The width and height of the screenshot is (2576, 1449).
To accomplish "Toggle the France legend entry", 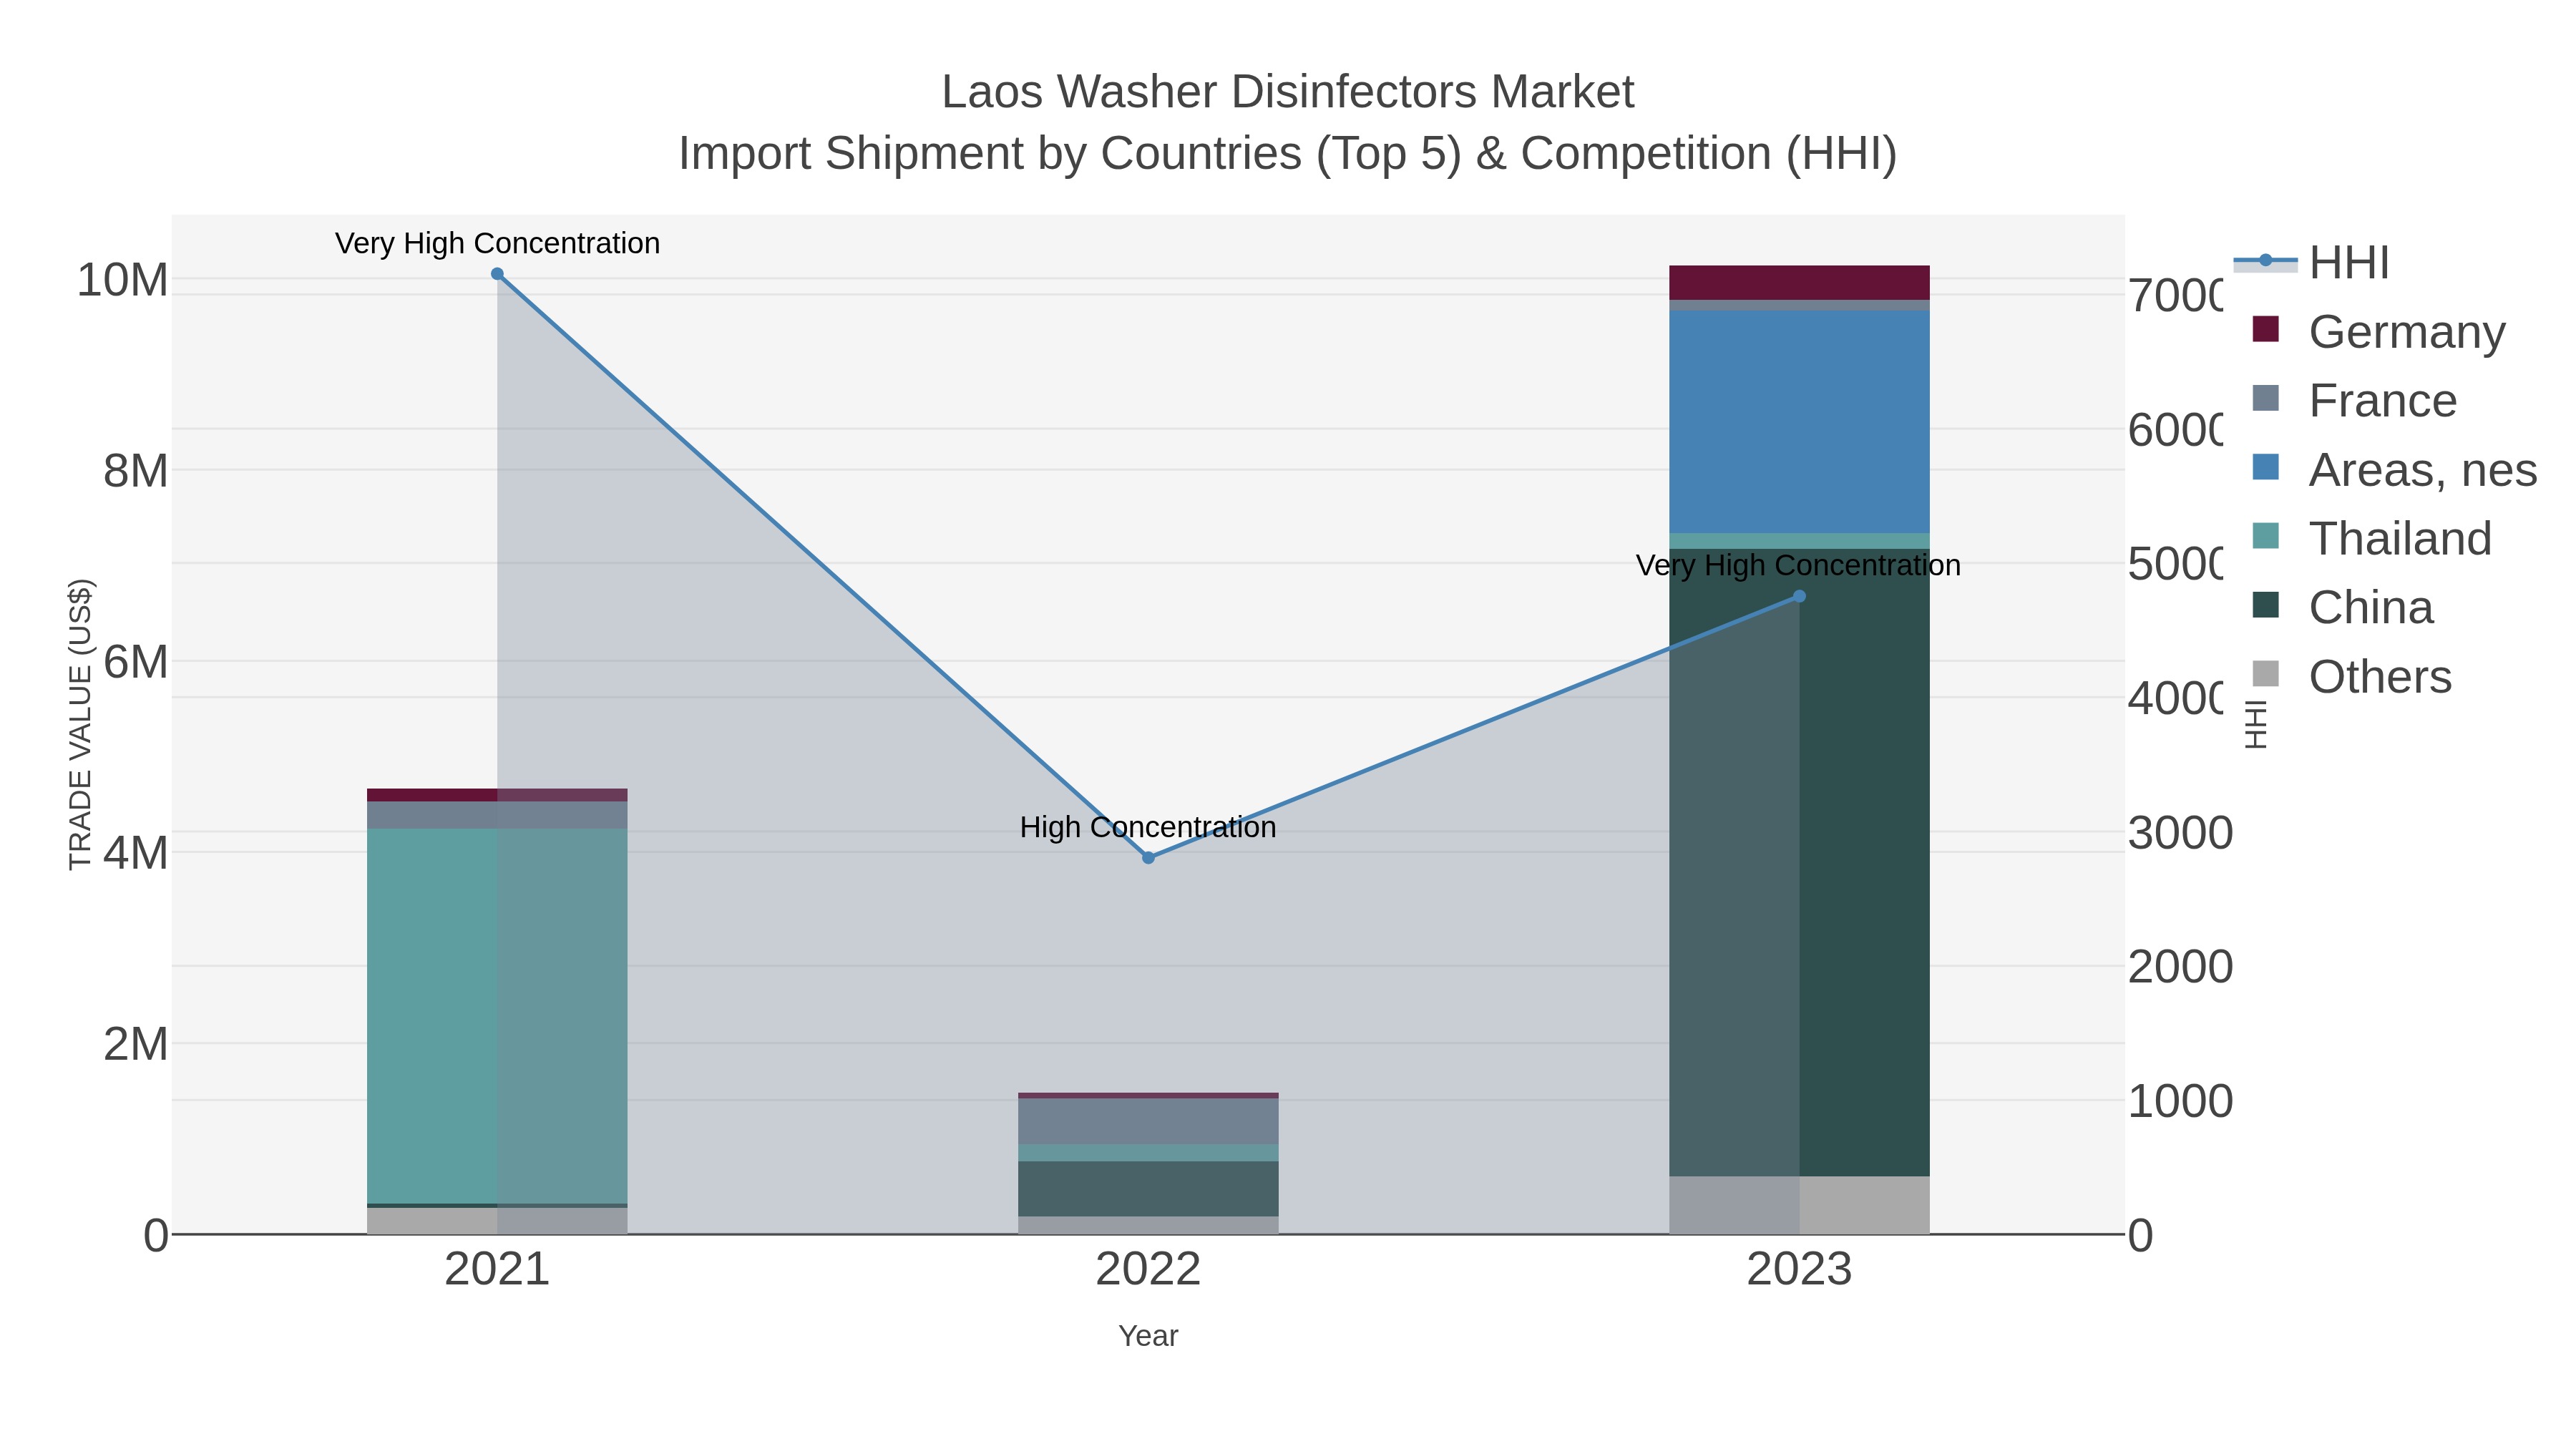I will pyautogui.click(x=2355, y=400).
